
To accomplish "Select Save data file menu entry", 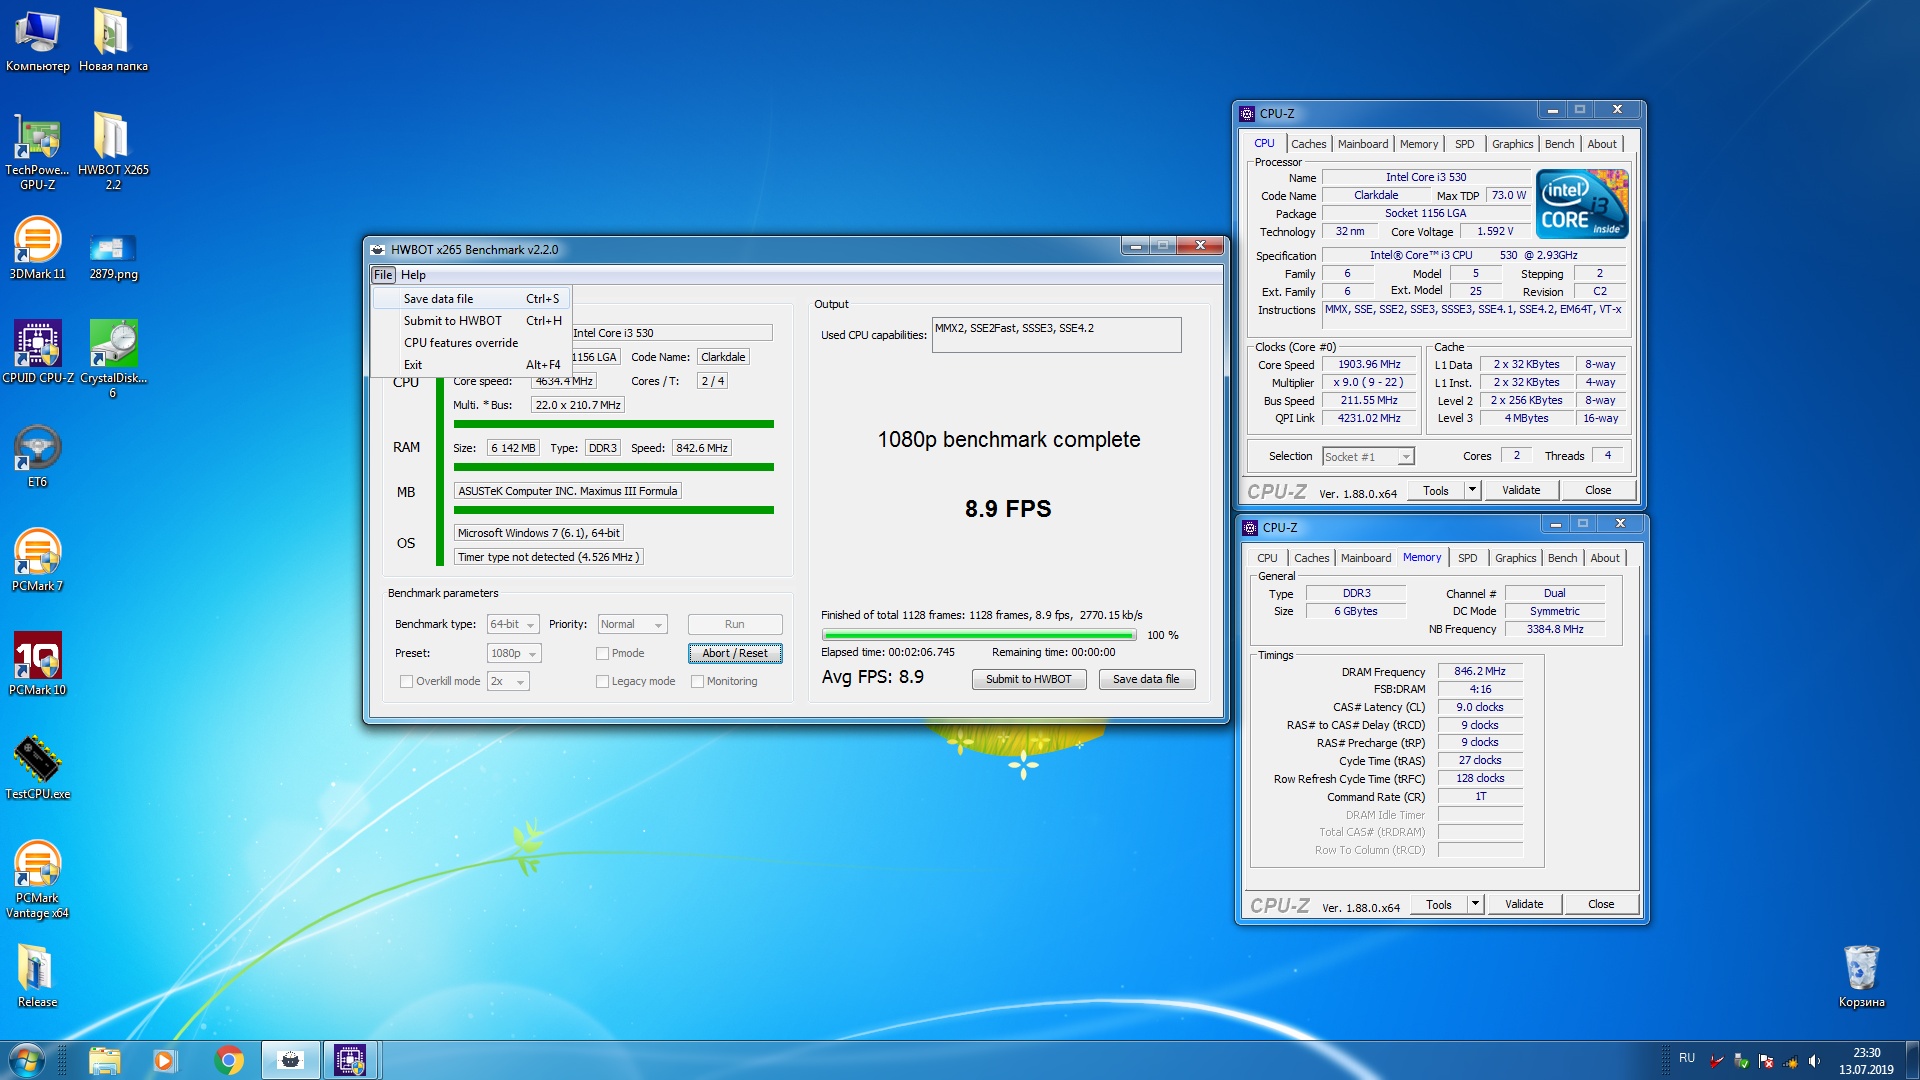I will pyautogui.click(x=472, y=299).
